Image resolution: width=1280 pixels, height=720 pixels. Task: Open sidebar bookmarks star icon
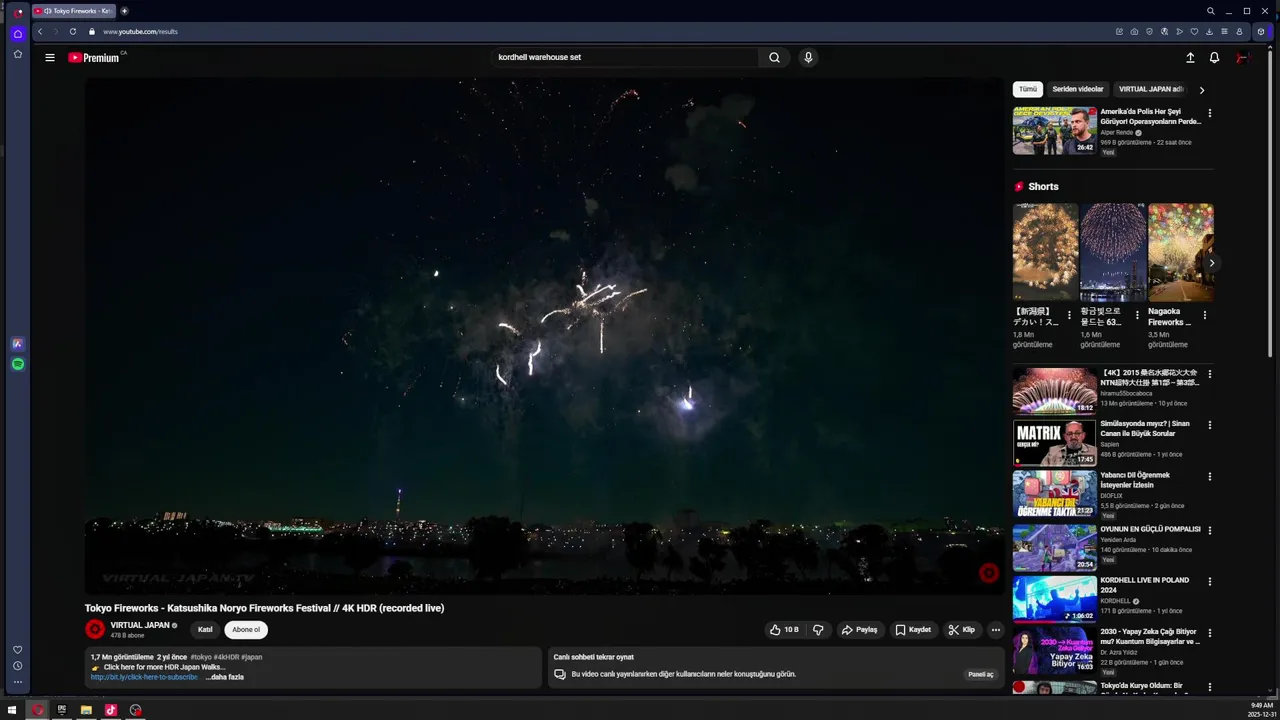17,54
